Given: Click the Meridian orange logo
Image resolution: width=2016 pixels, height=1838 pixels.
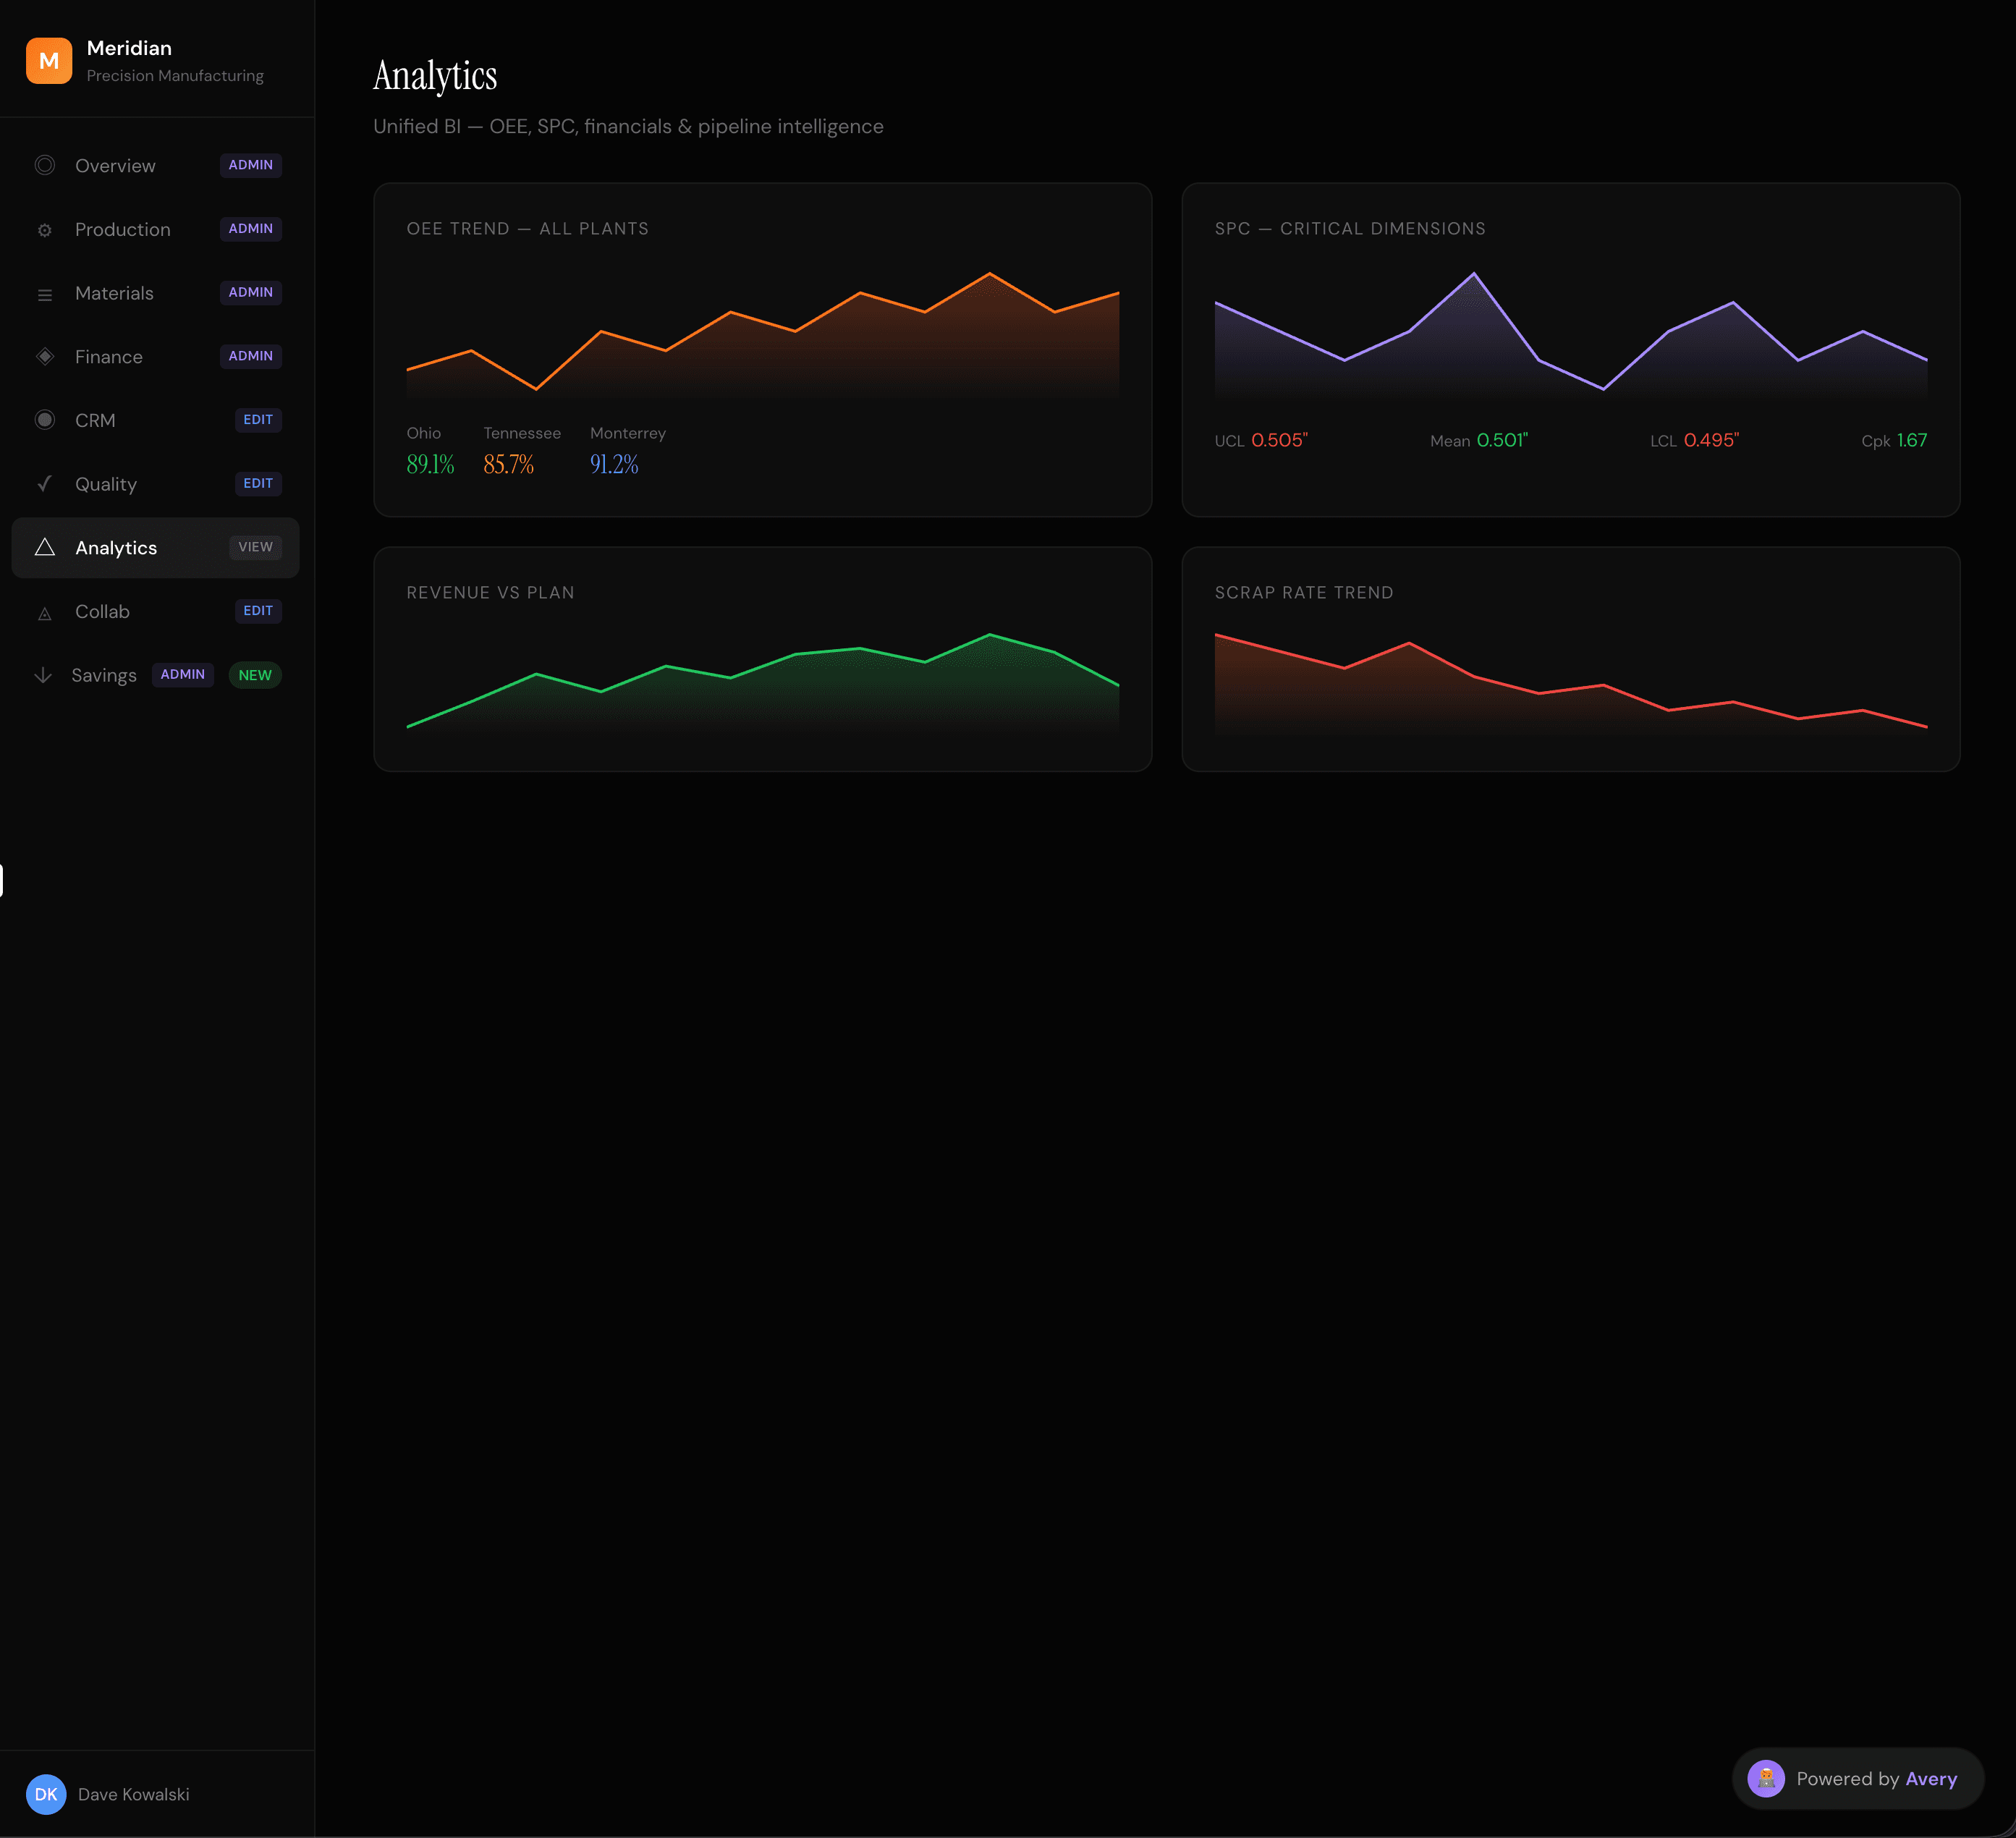Looking at the screenshot, I should point(48,60).
